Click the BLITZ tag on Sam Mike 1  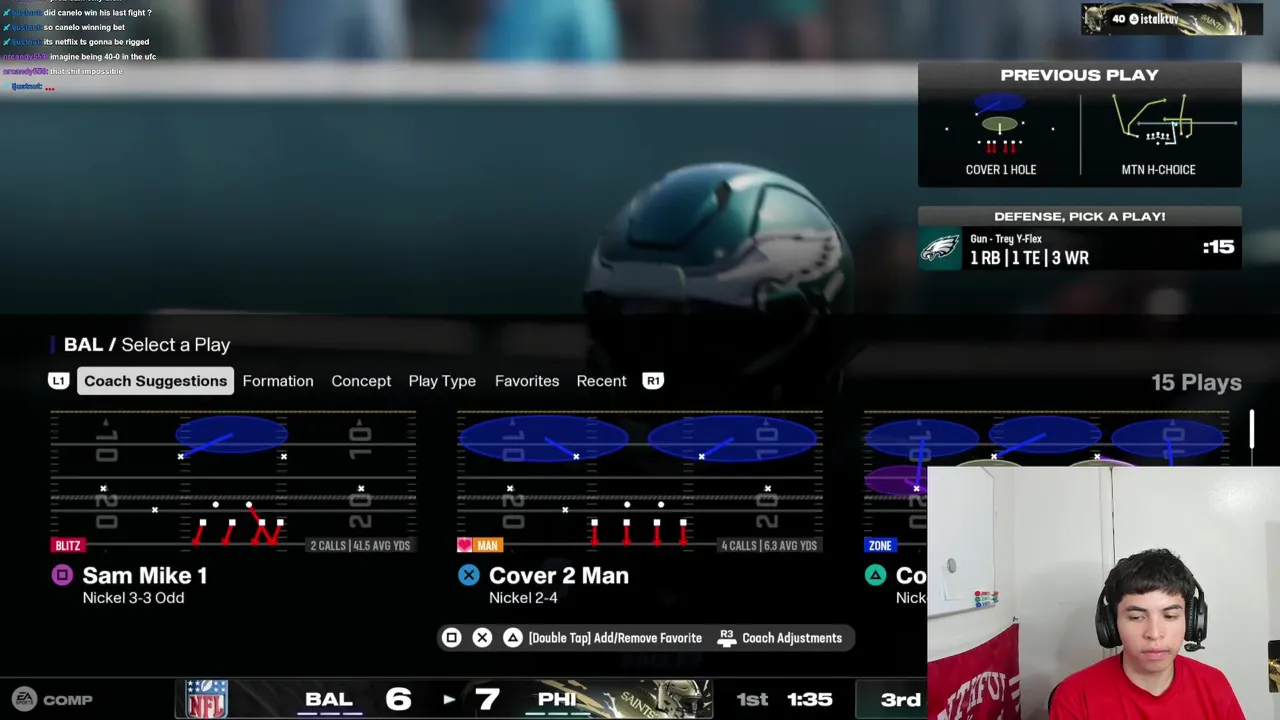[x=68, y=545]
